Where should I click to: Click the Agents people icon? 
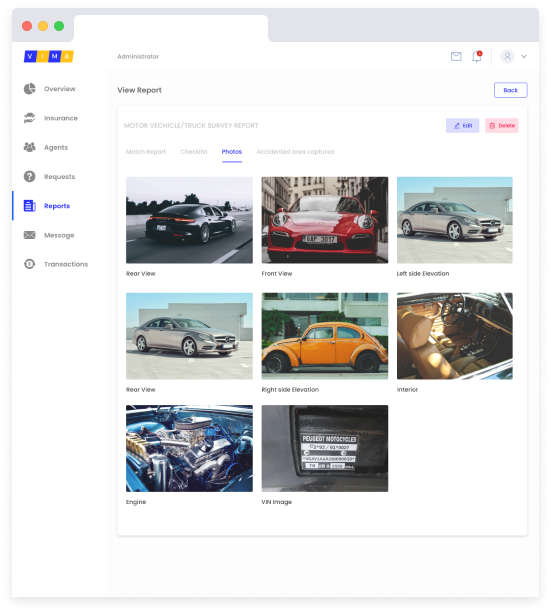point(29,147)
